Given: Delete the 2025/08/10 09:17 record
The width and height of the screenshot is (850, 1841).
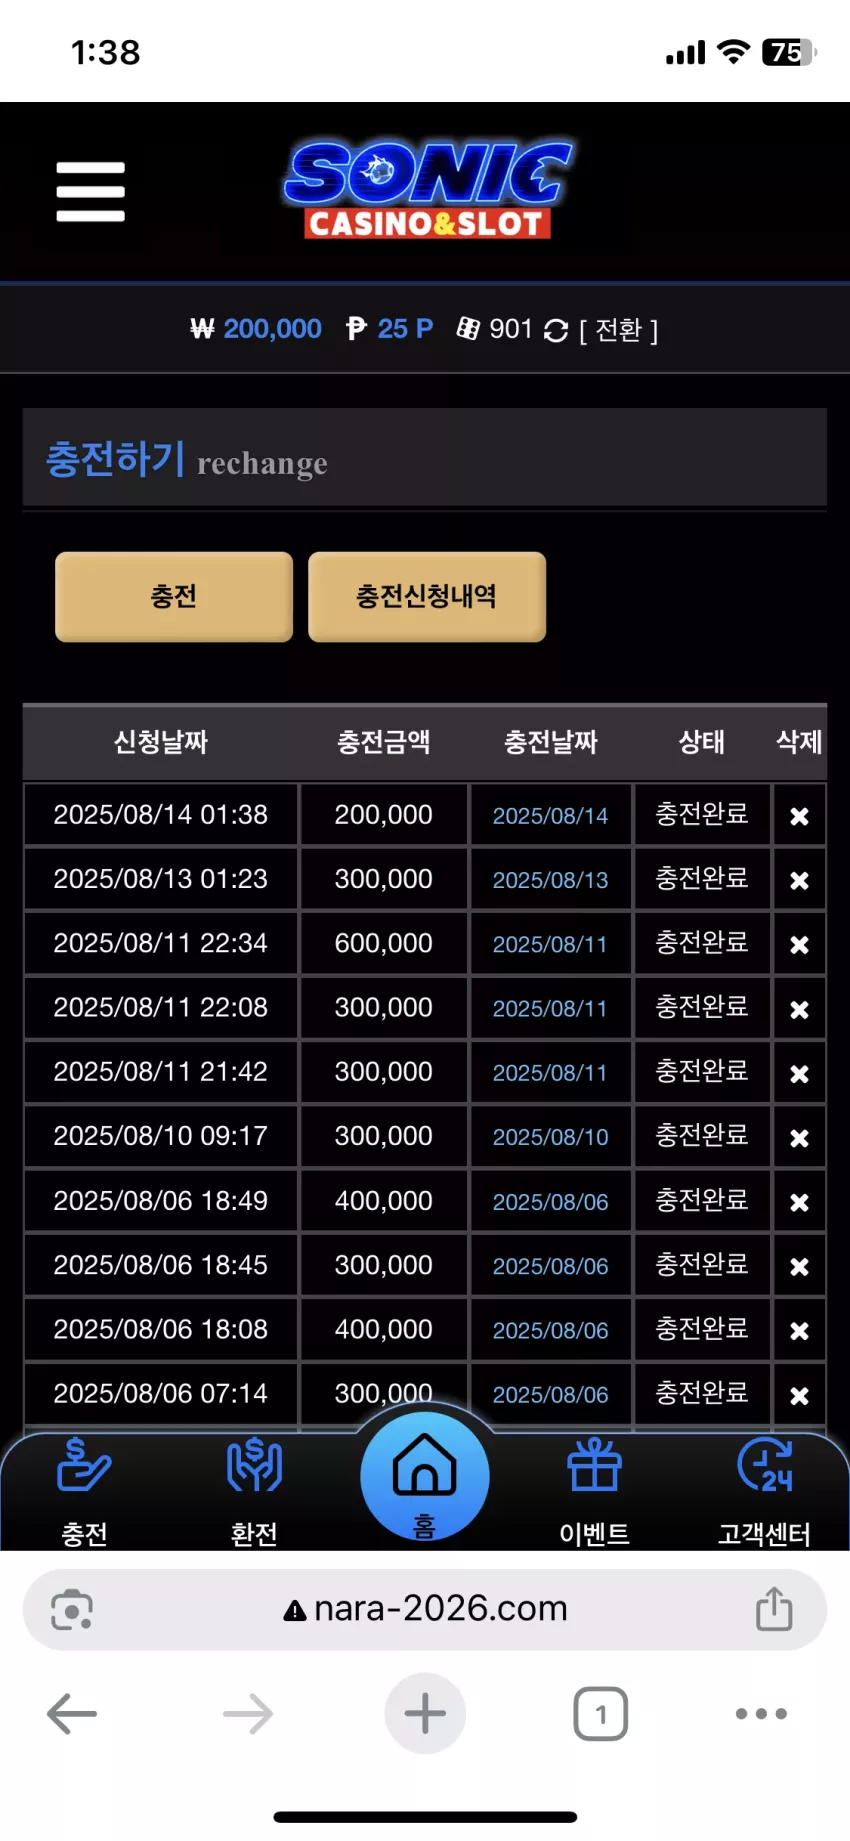Looking at the screenshot, I should pyautogui.click(x=799, y=1137).
